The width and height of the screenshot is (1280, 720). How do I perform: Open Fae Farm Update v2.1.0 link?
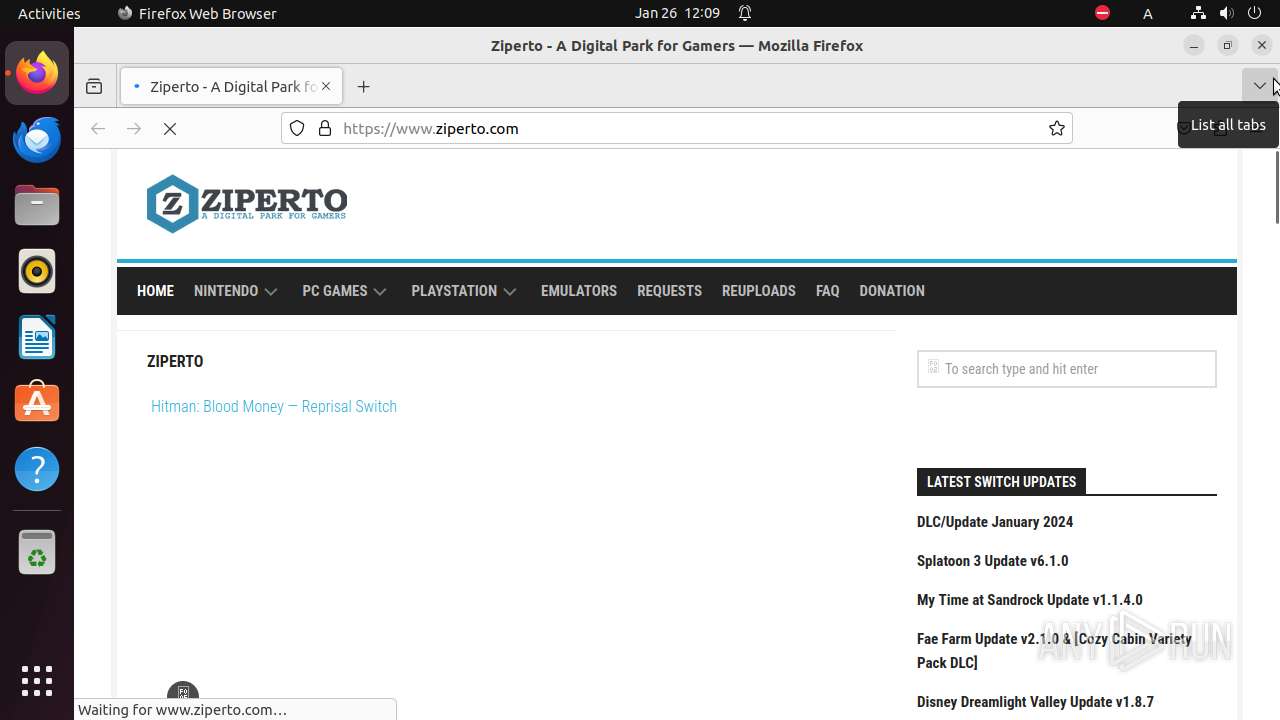[1054, 651]
